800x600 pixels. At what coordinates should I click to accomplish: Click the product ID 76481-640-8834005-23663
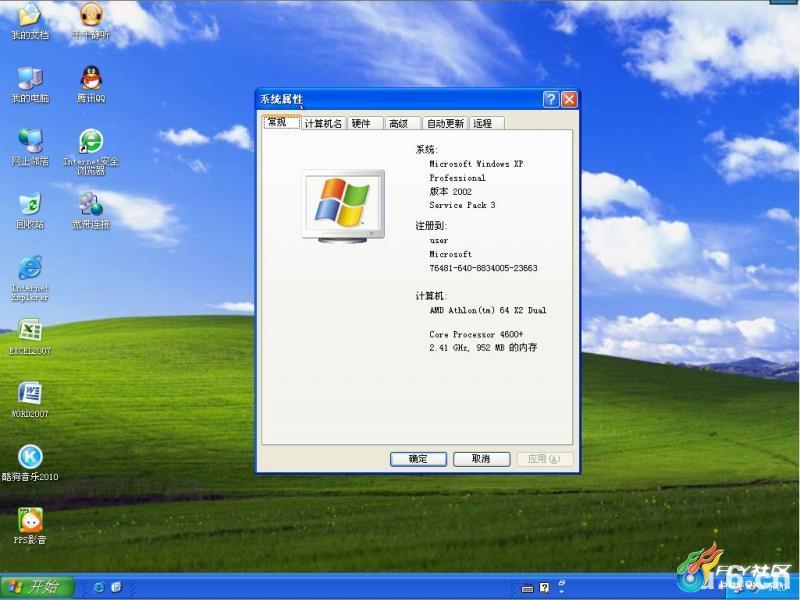pos(483,268)
